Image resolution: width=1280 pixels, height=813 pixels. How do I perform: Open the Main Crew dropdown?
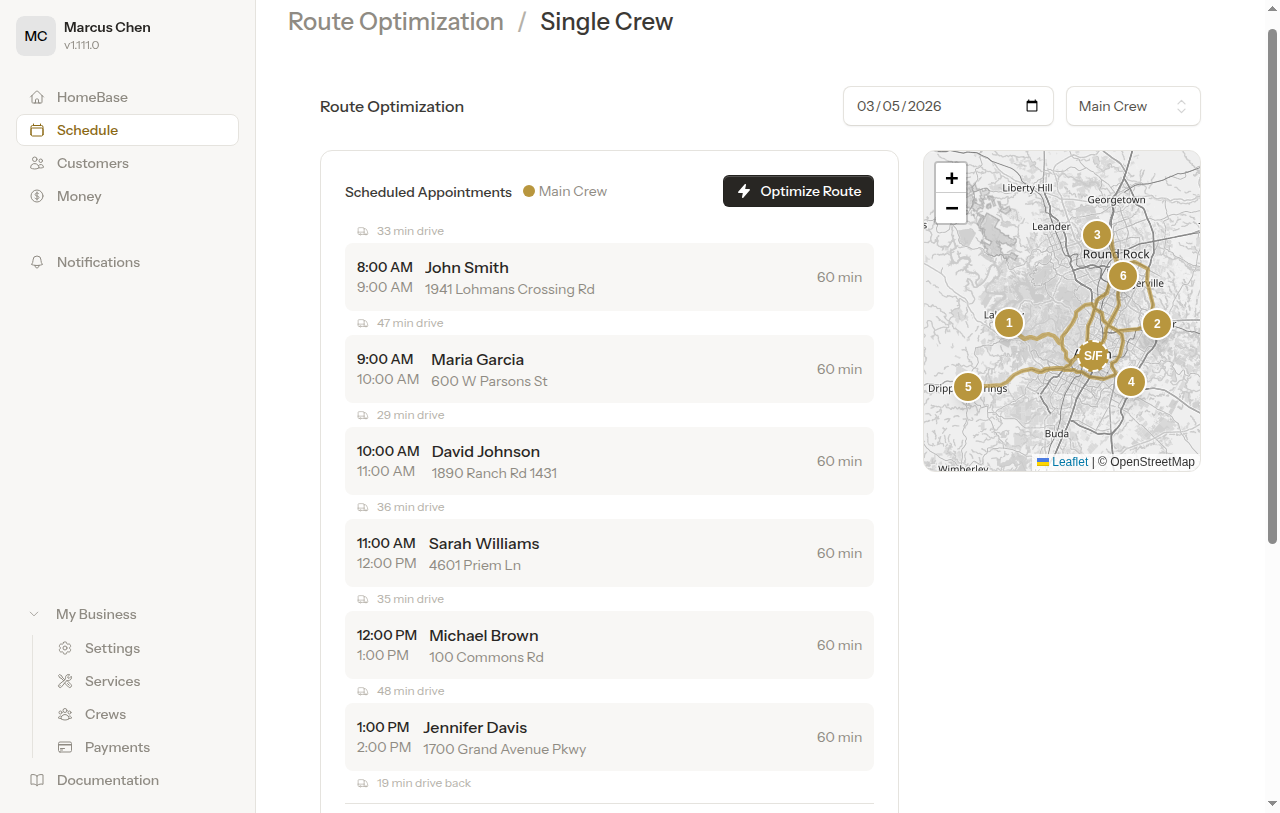click(1133, 106)
